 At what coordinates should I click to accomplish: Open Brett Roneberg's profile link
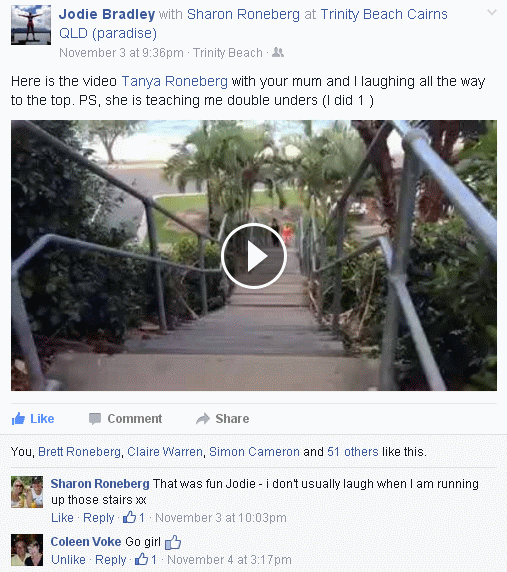click(x=80, y=452)
